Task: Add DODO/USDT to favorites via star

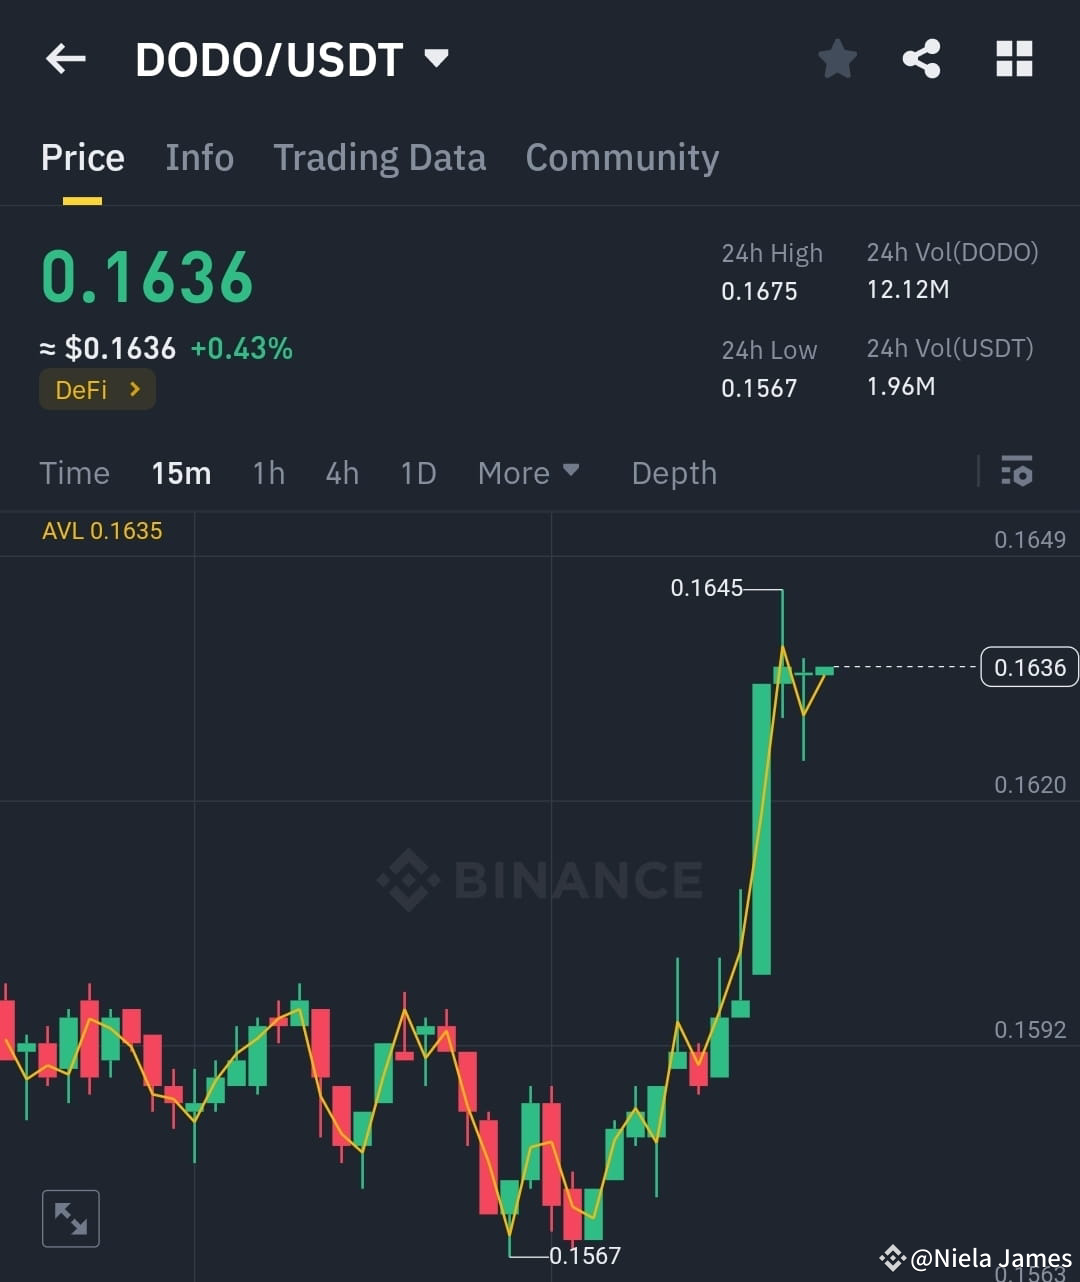Action: (837, 58)
